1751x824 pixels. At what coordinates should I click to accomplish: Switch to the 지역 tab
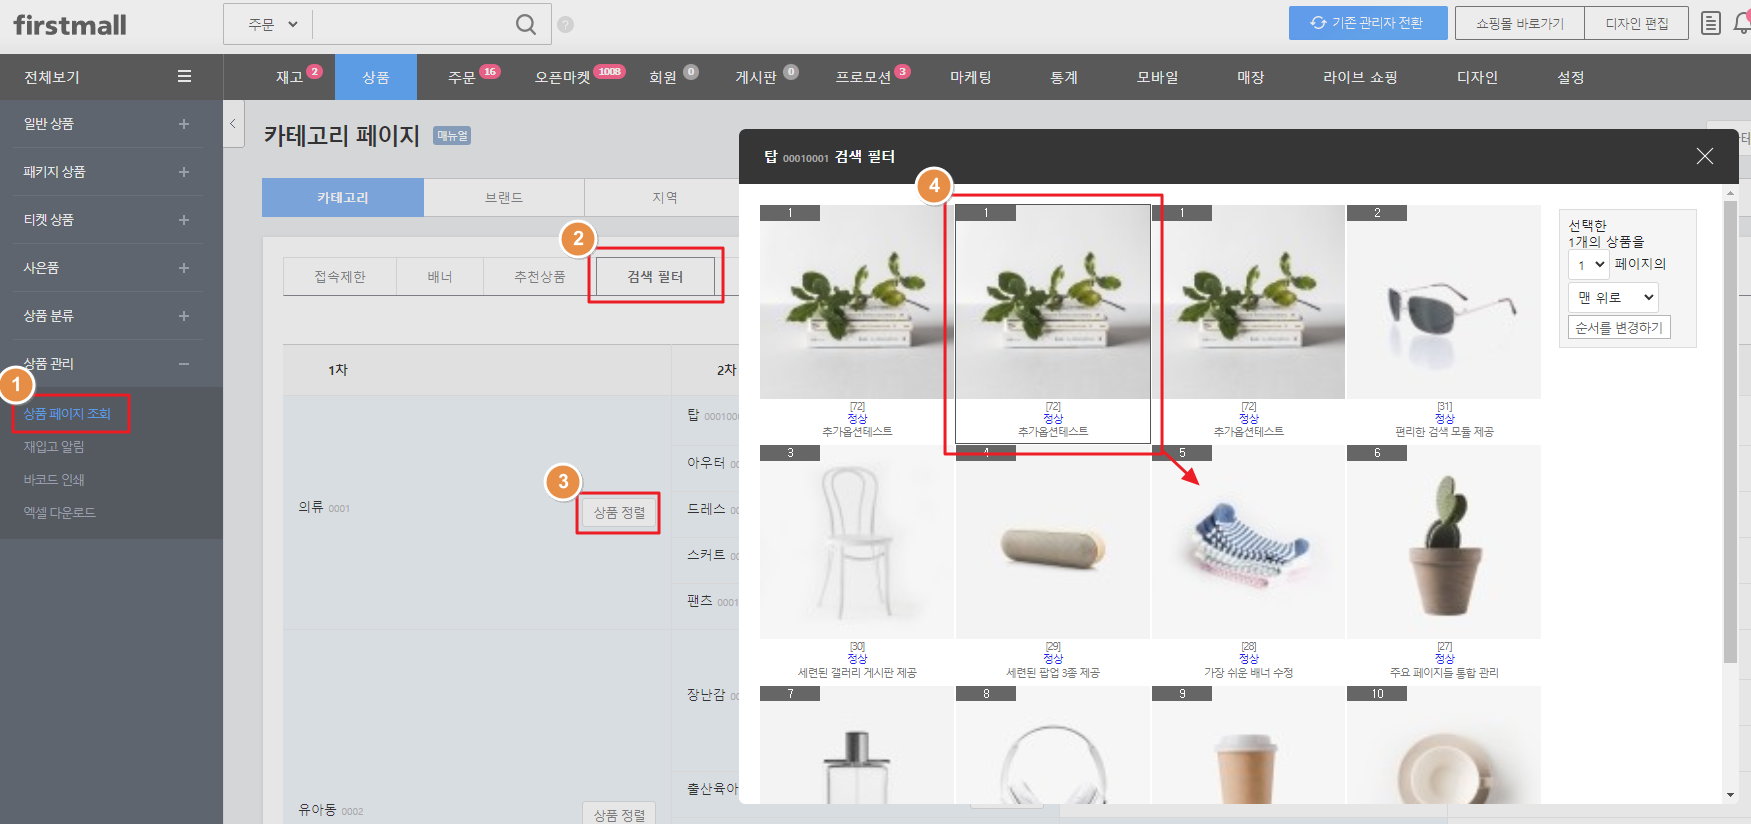665,198
